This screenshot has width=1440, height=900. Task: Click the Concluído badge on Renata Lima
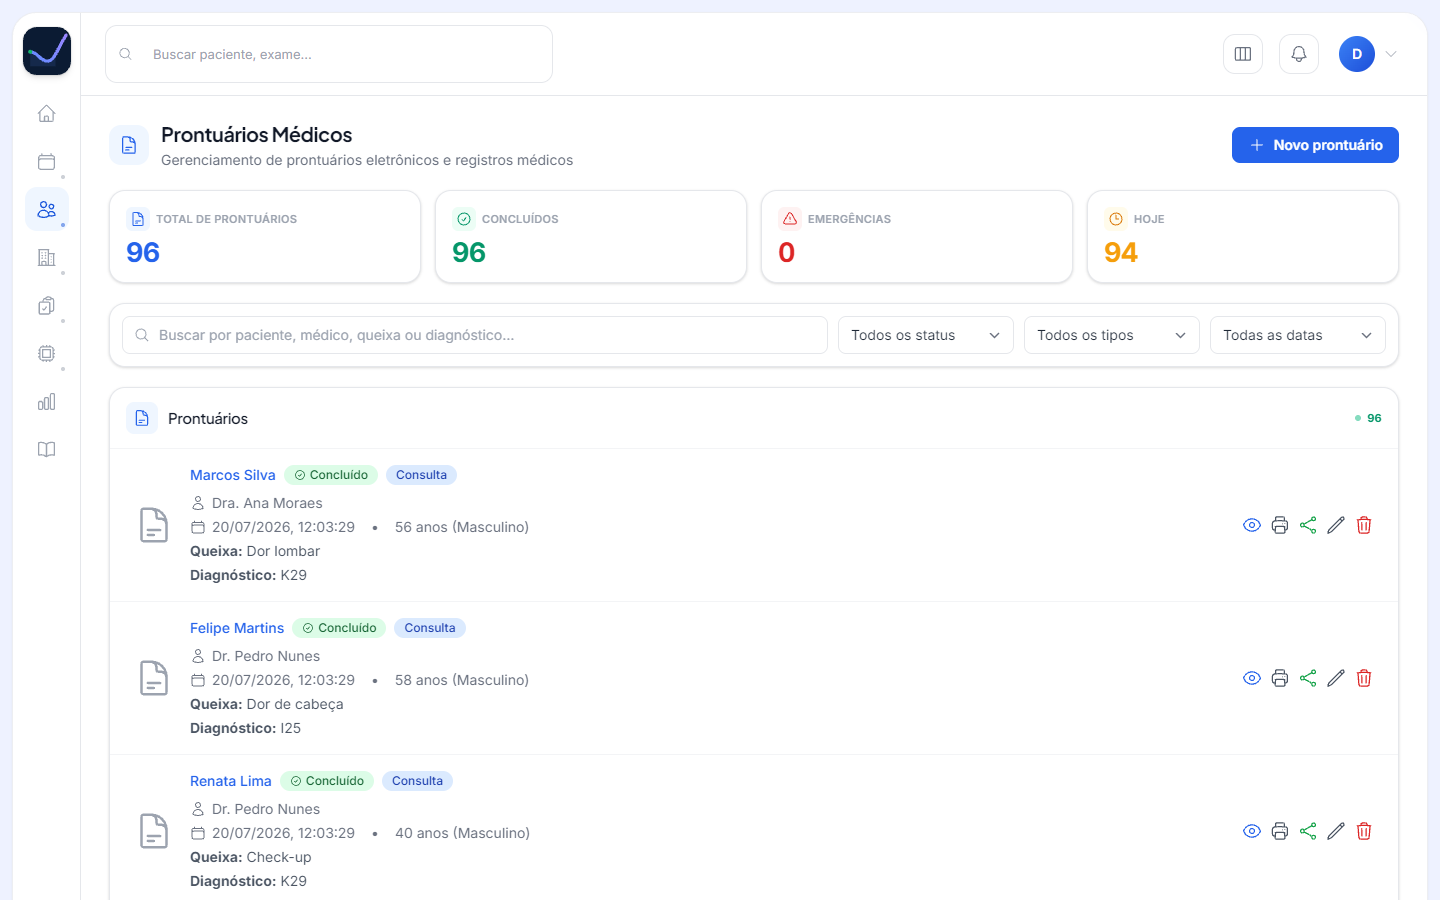[x=327, y=781]
